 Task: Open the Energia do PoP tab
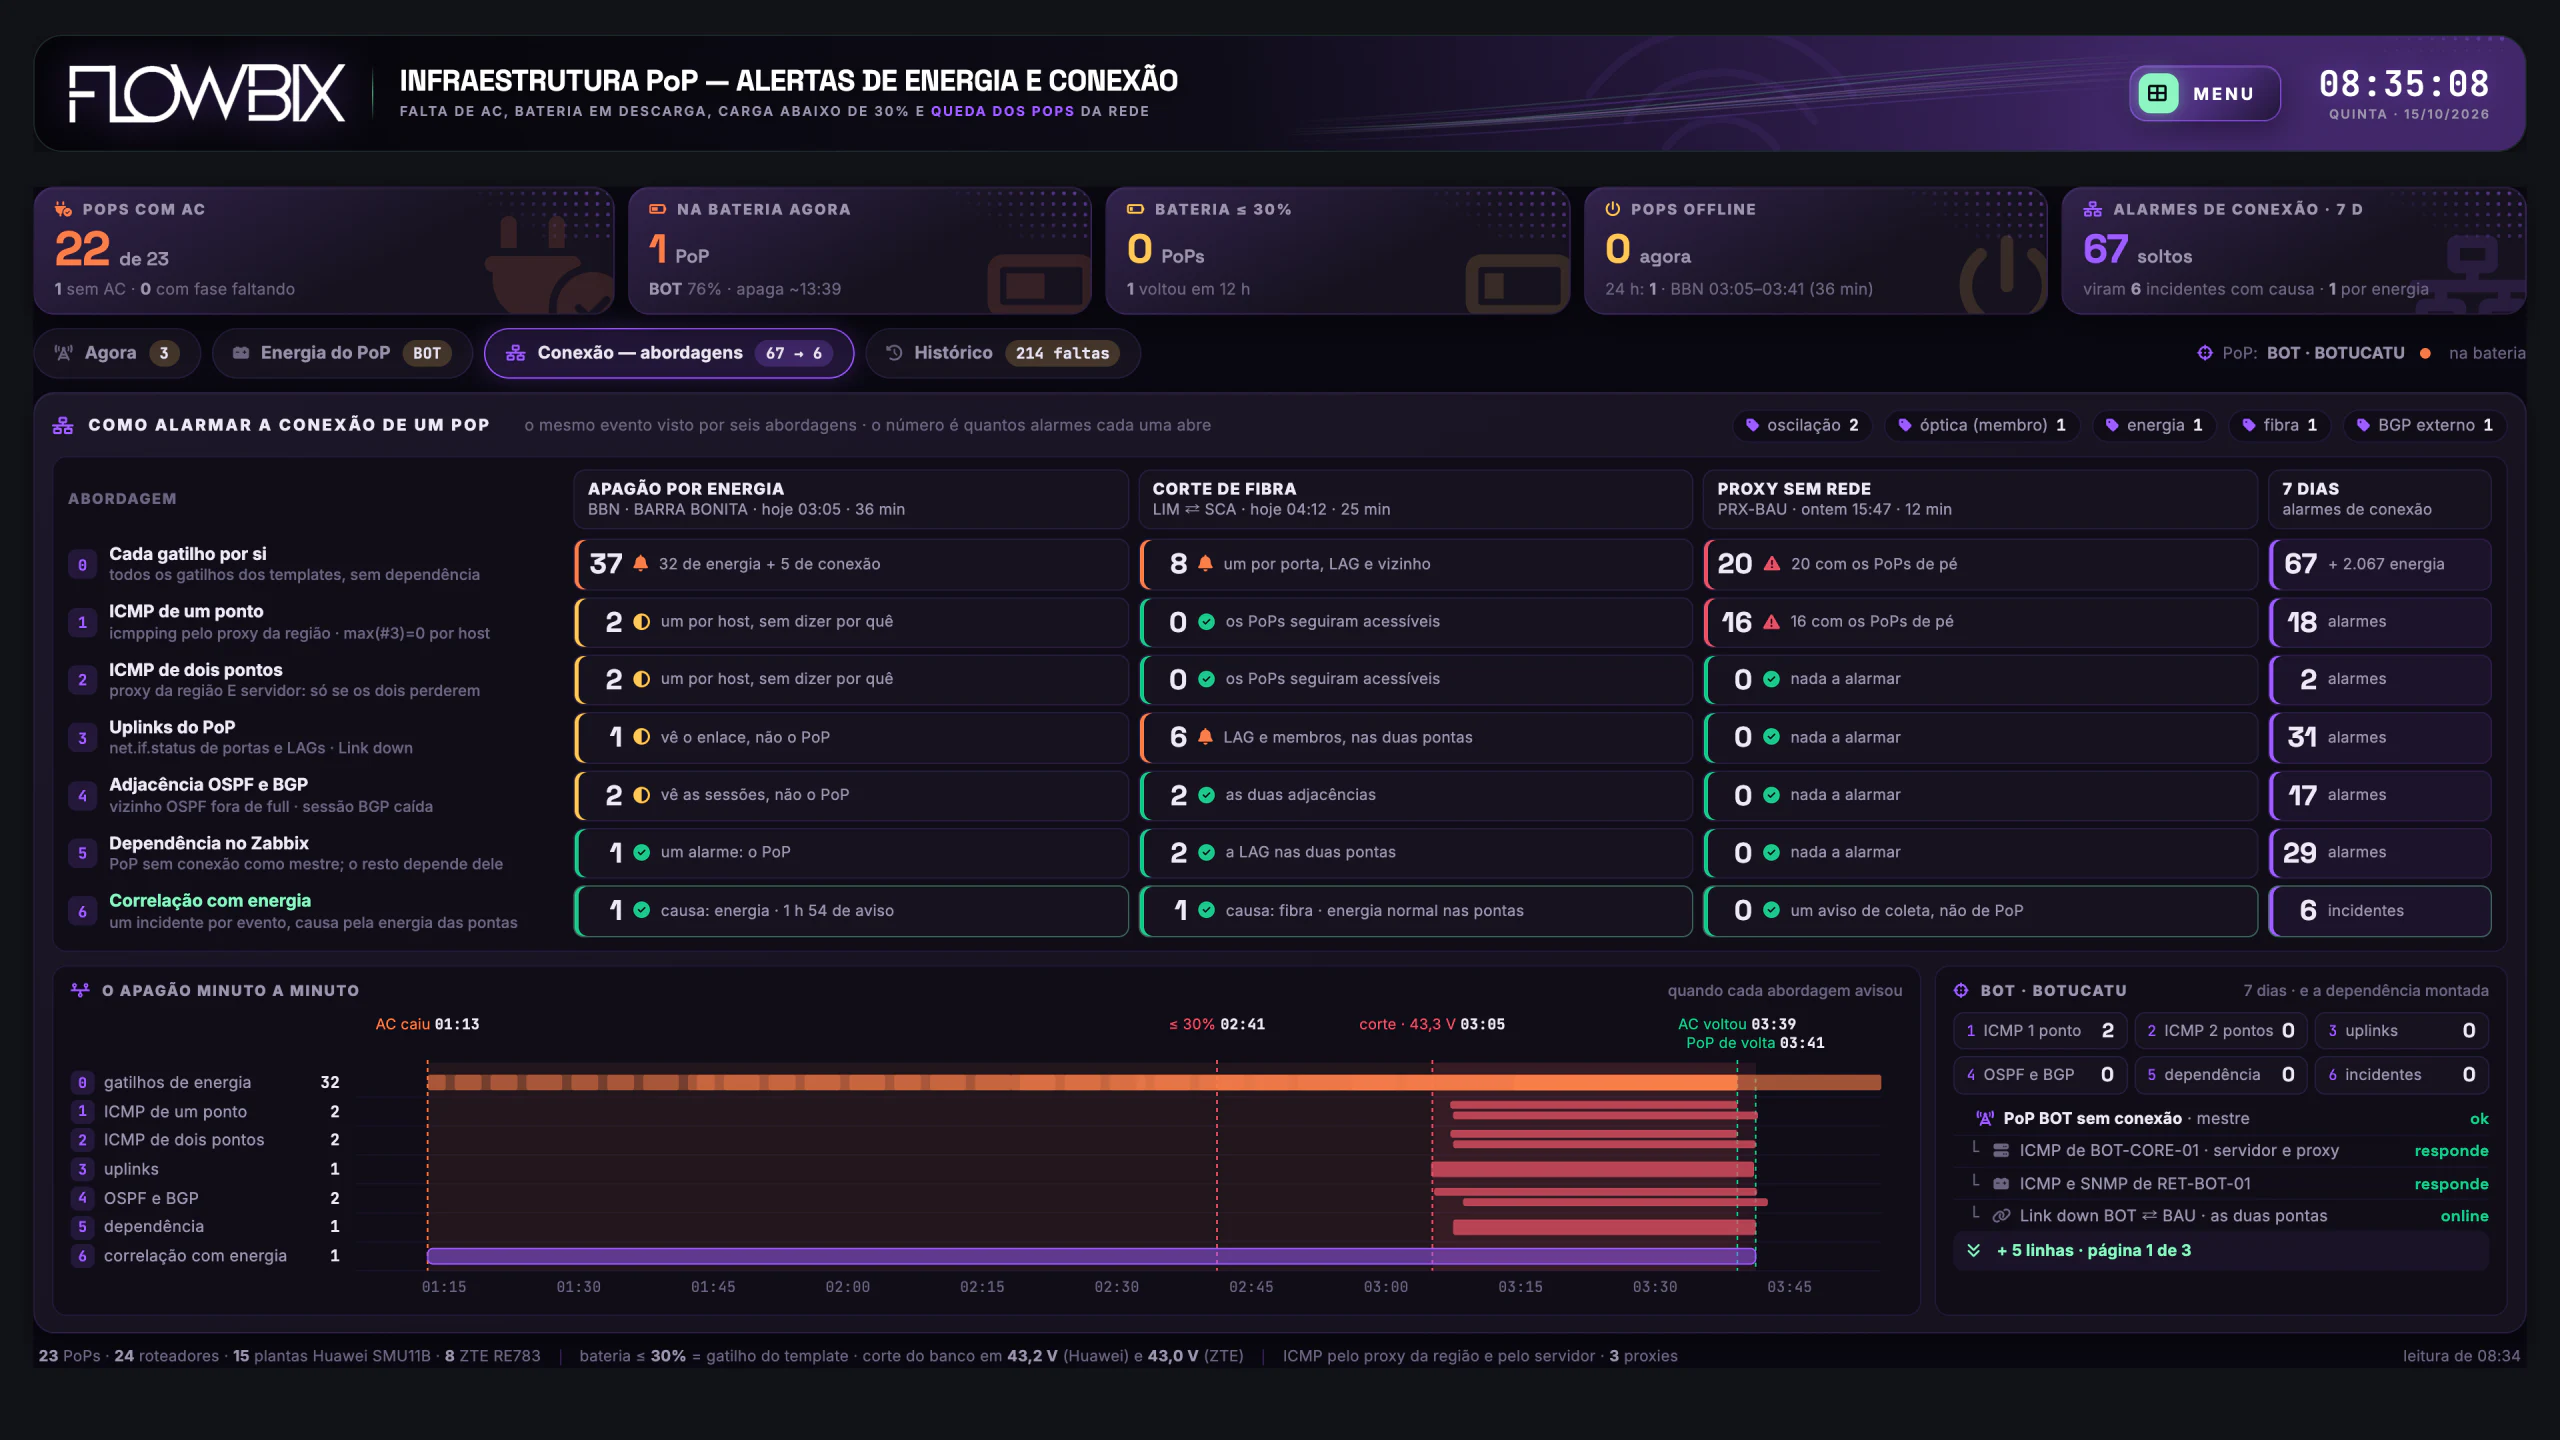click(342, 353)
